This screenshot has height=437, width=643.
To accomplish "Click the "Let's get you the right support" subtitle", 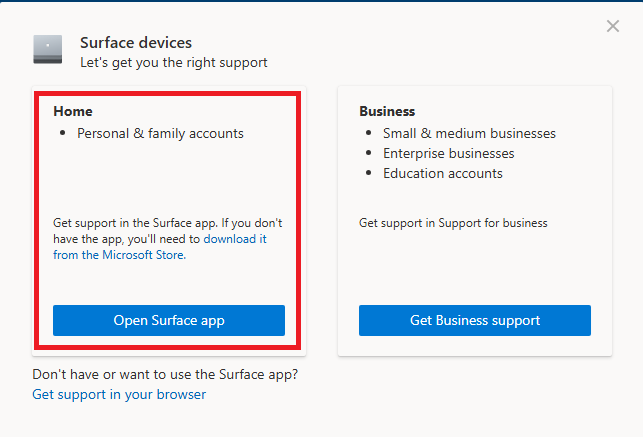I will click(174, 63).
